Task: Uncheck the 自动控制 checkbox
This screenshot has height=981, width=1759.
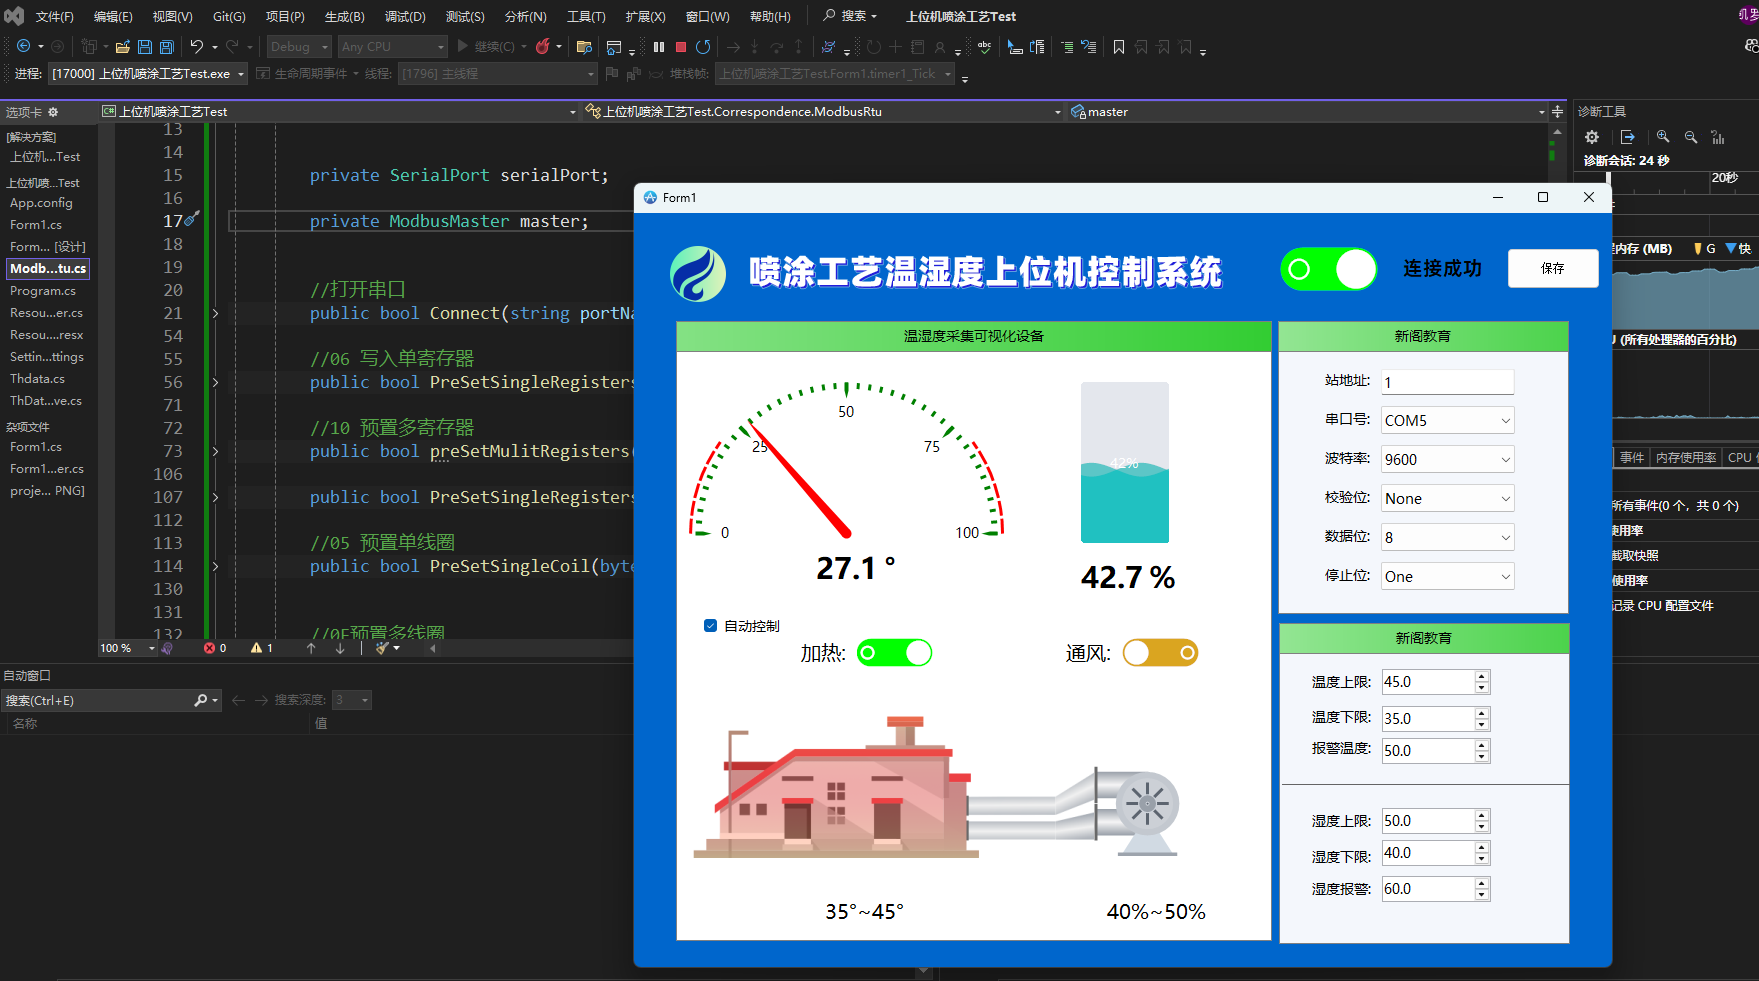Action: (x=711, y=626)
